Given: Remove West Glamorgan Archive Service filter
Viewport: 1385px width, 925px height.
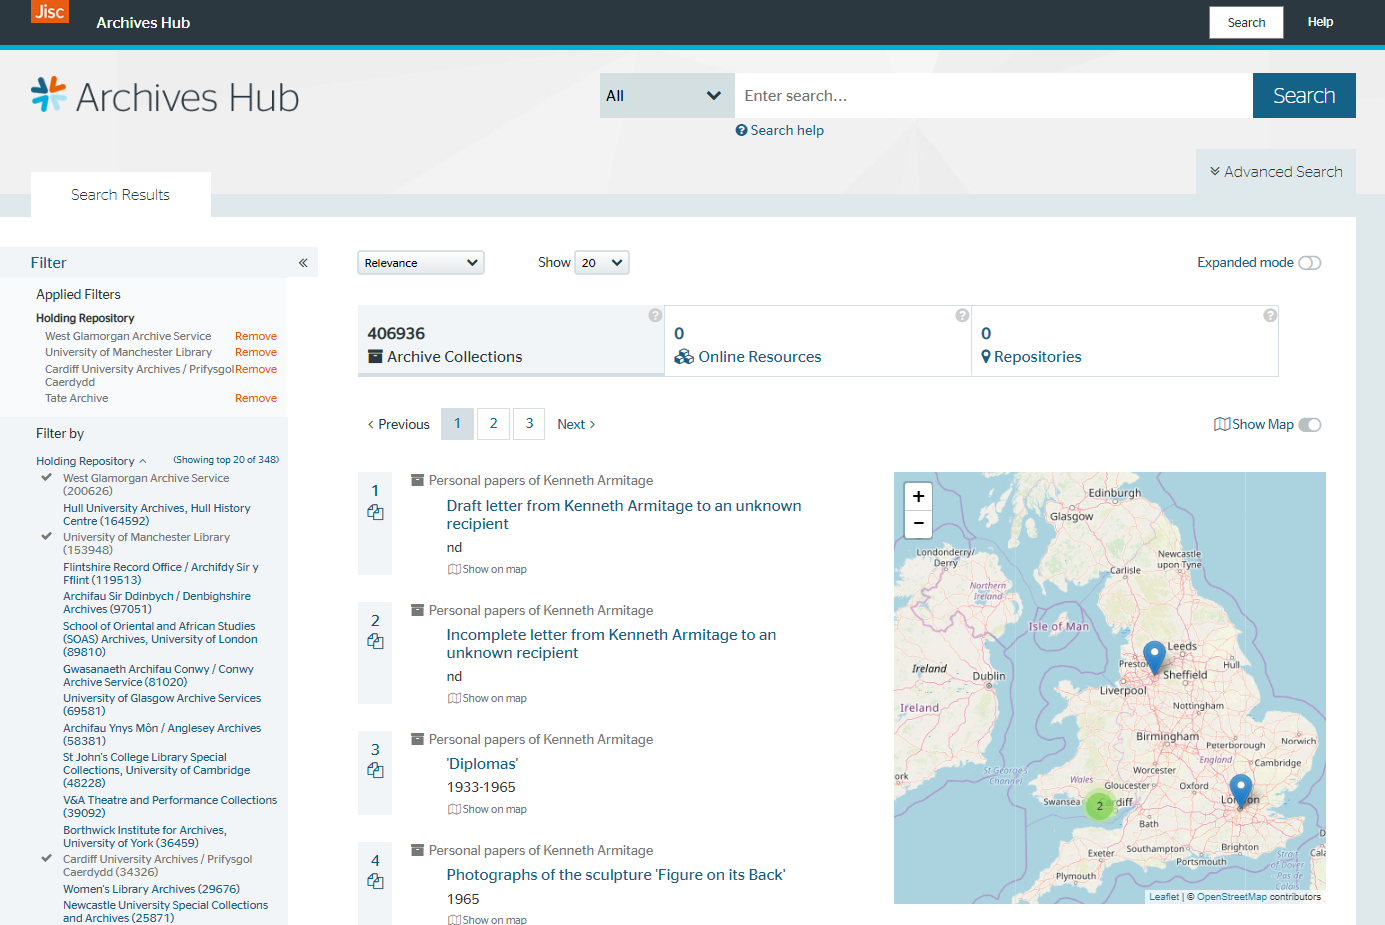Looking at the screenshot, I should click(x=256, y=336).
